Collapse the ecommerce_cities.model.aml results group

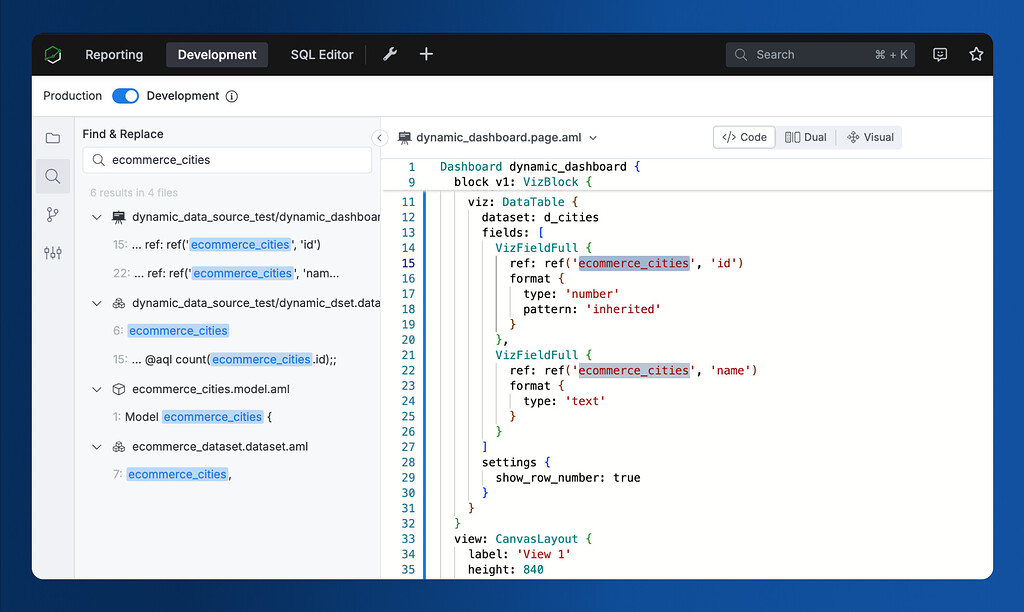point(96,388)
